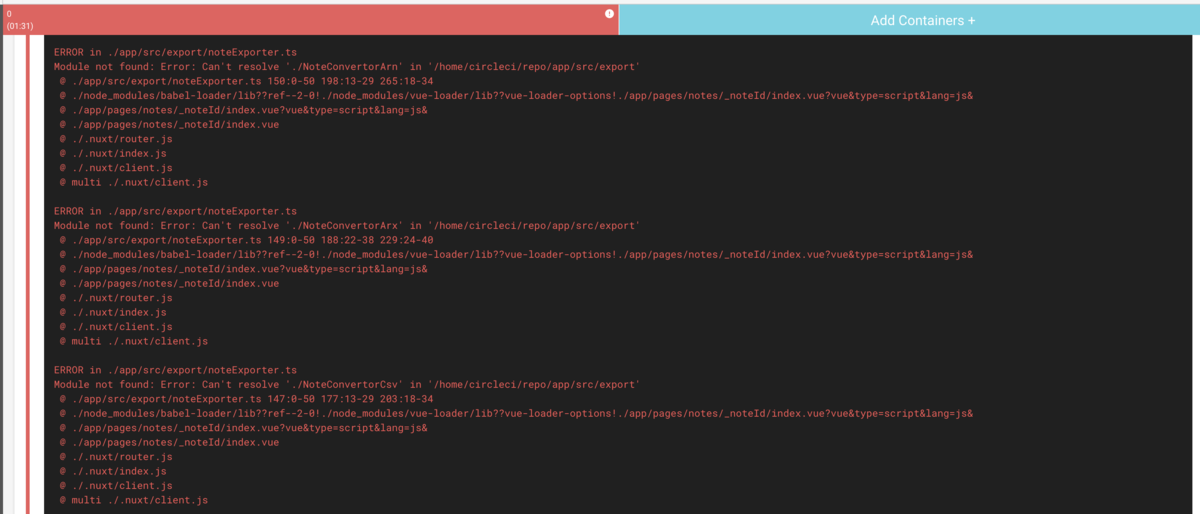Click the ERROR in noteExporter.ts line above the NoteConvertorArx message
This screenshot has height=514, width=1200.
click(175, 211)
